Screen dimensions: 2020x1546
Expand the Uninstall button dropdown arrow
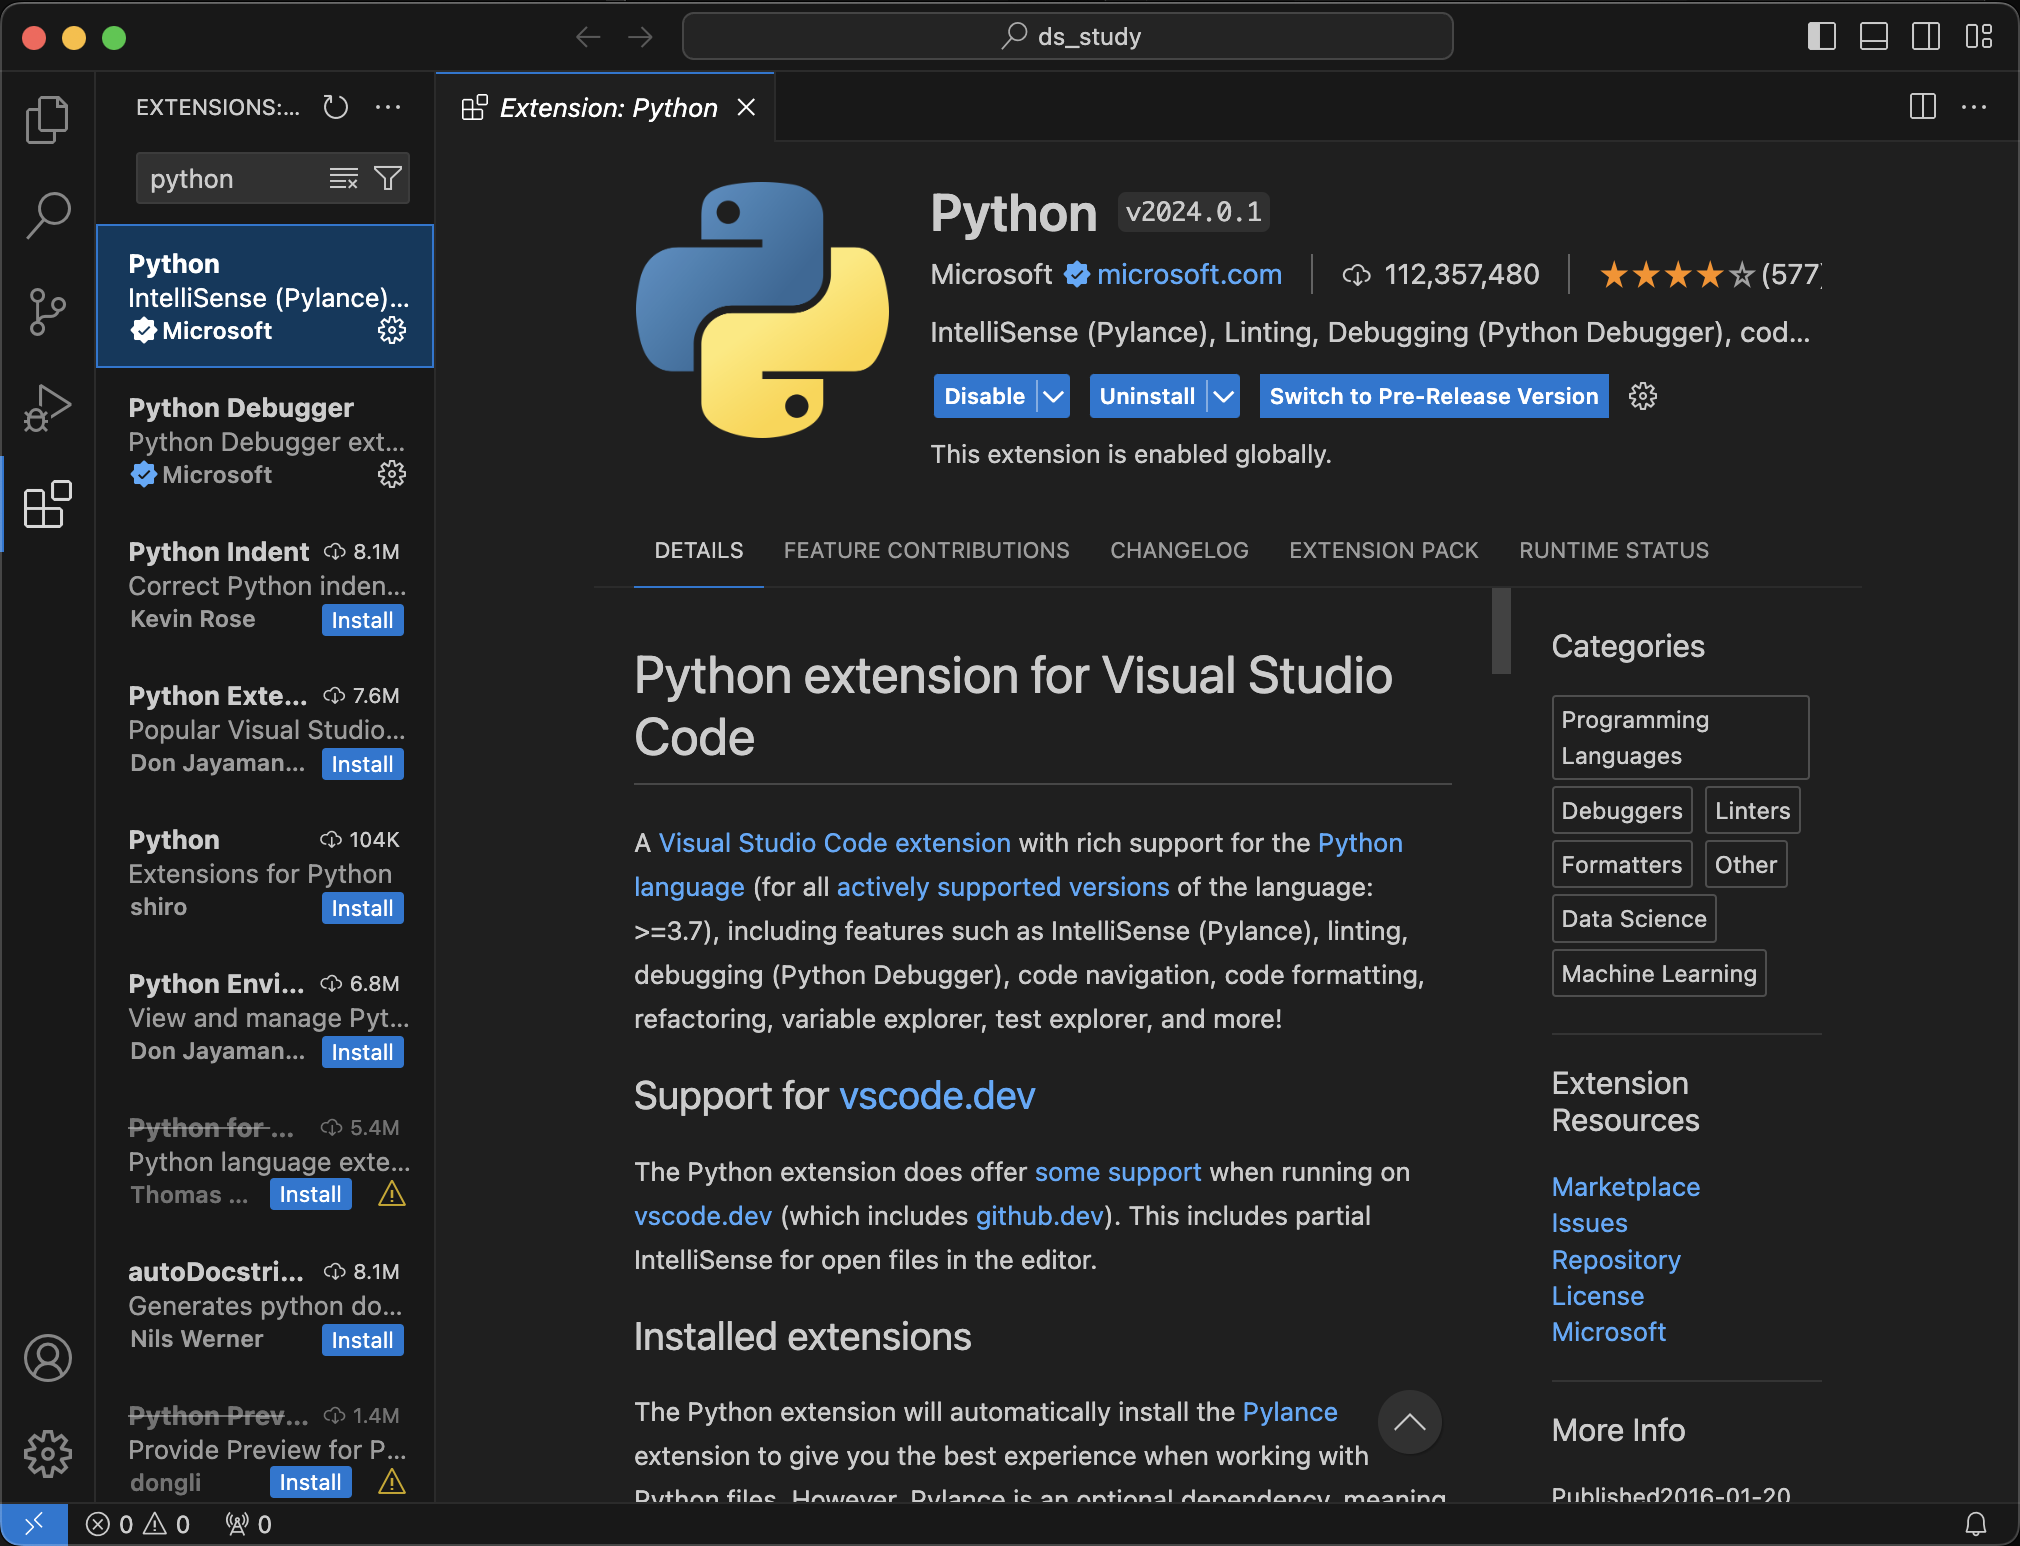point(1223,396)
